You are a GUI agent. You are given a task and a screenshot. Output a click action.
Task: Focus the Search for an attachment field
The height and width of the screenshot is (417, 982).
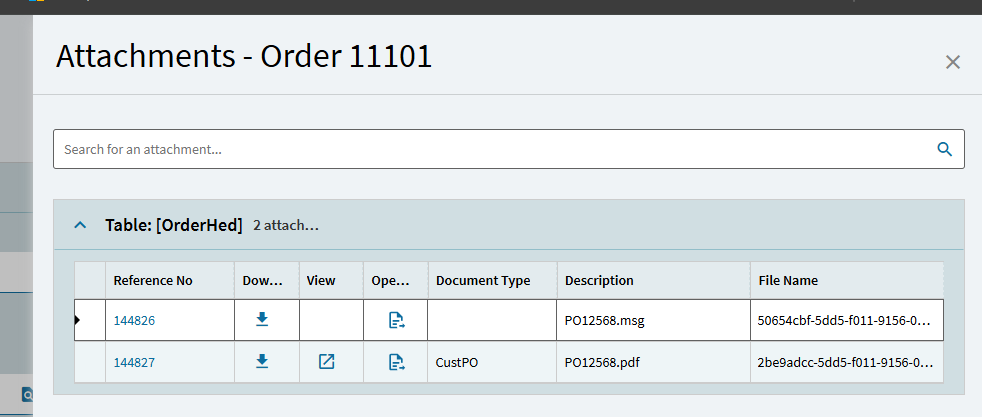[x=490, y=149]
